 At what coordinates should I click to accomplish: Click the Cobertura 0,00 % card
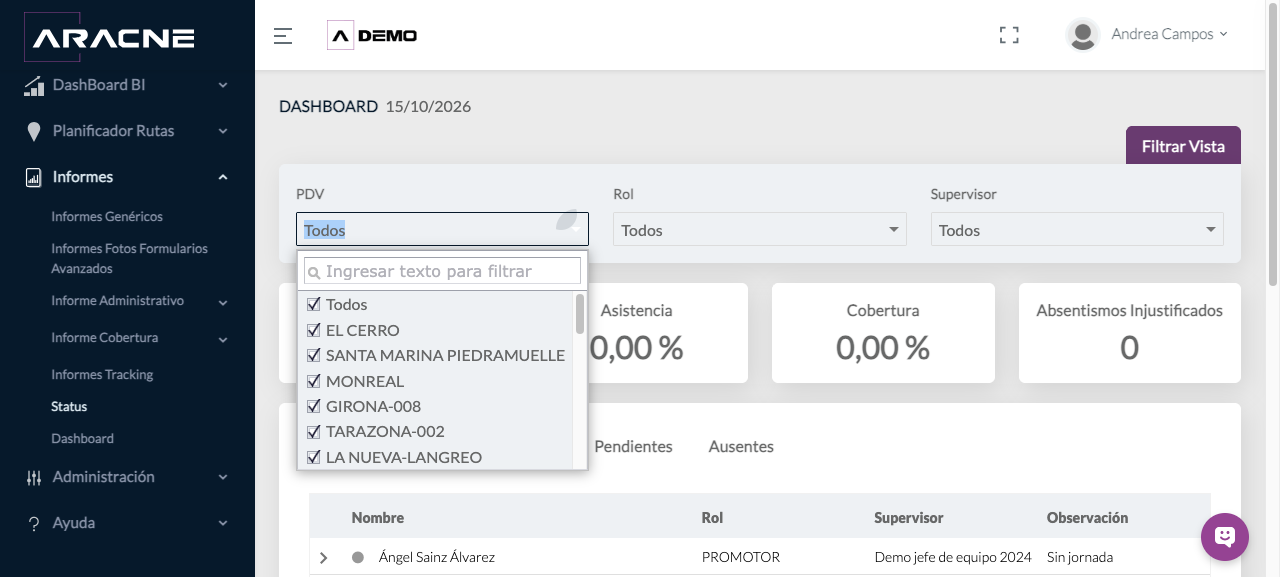[x=883, y=333]
